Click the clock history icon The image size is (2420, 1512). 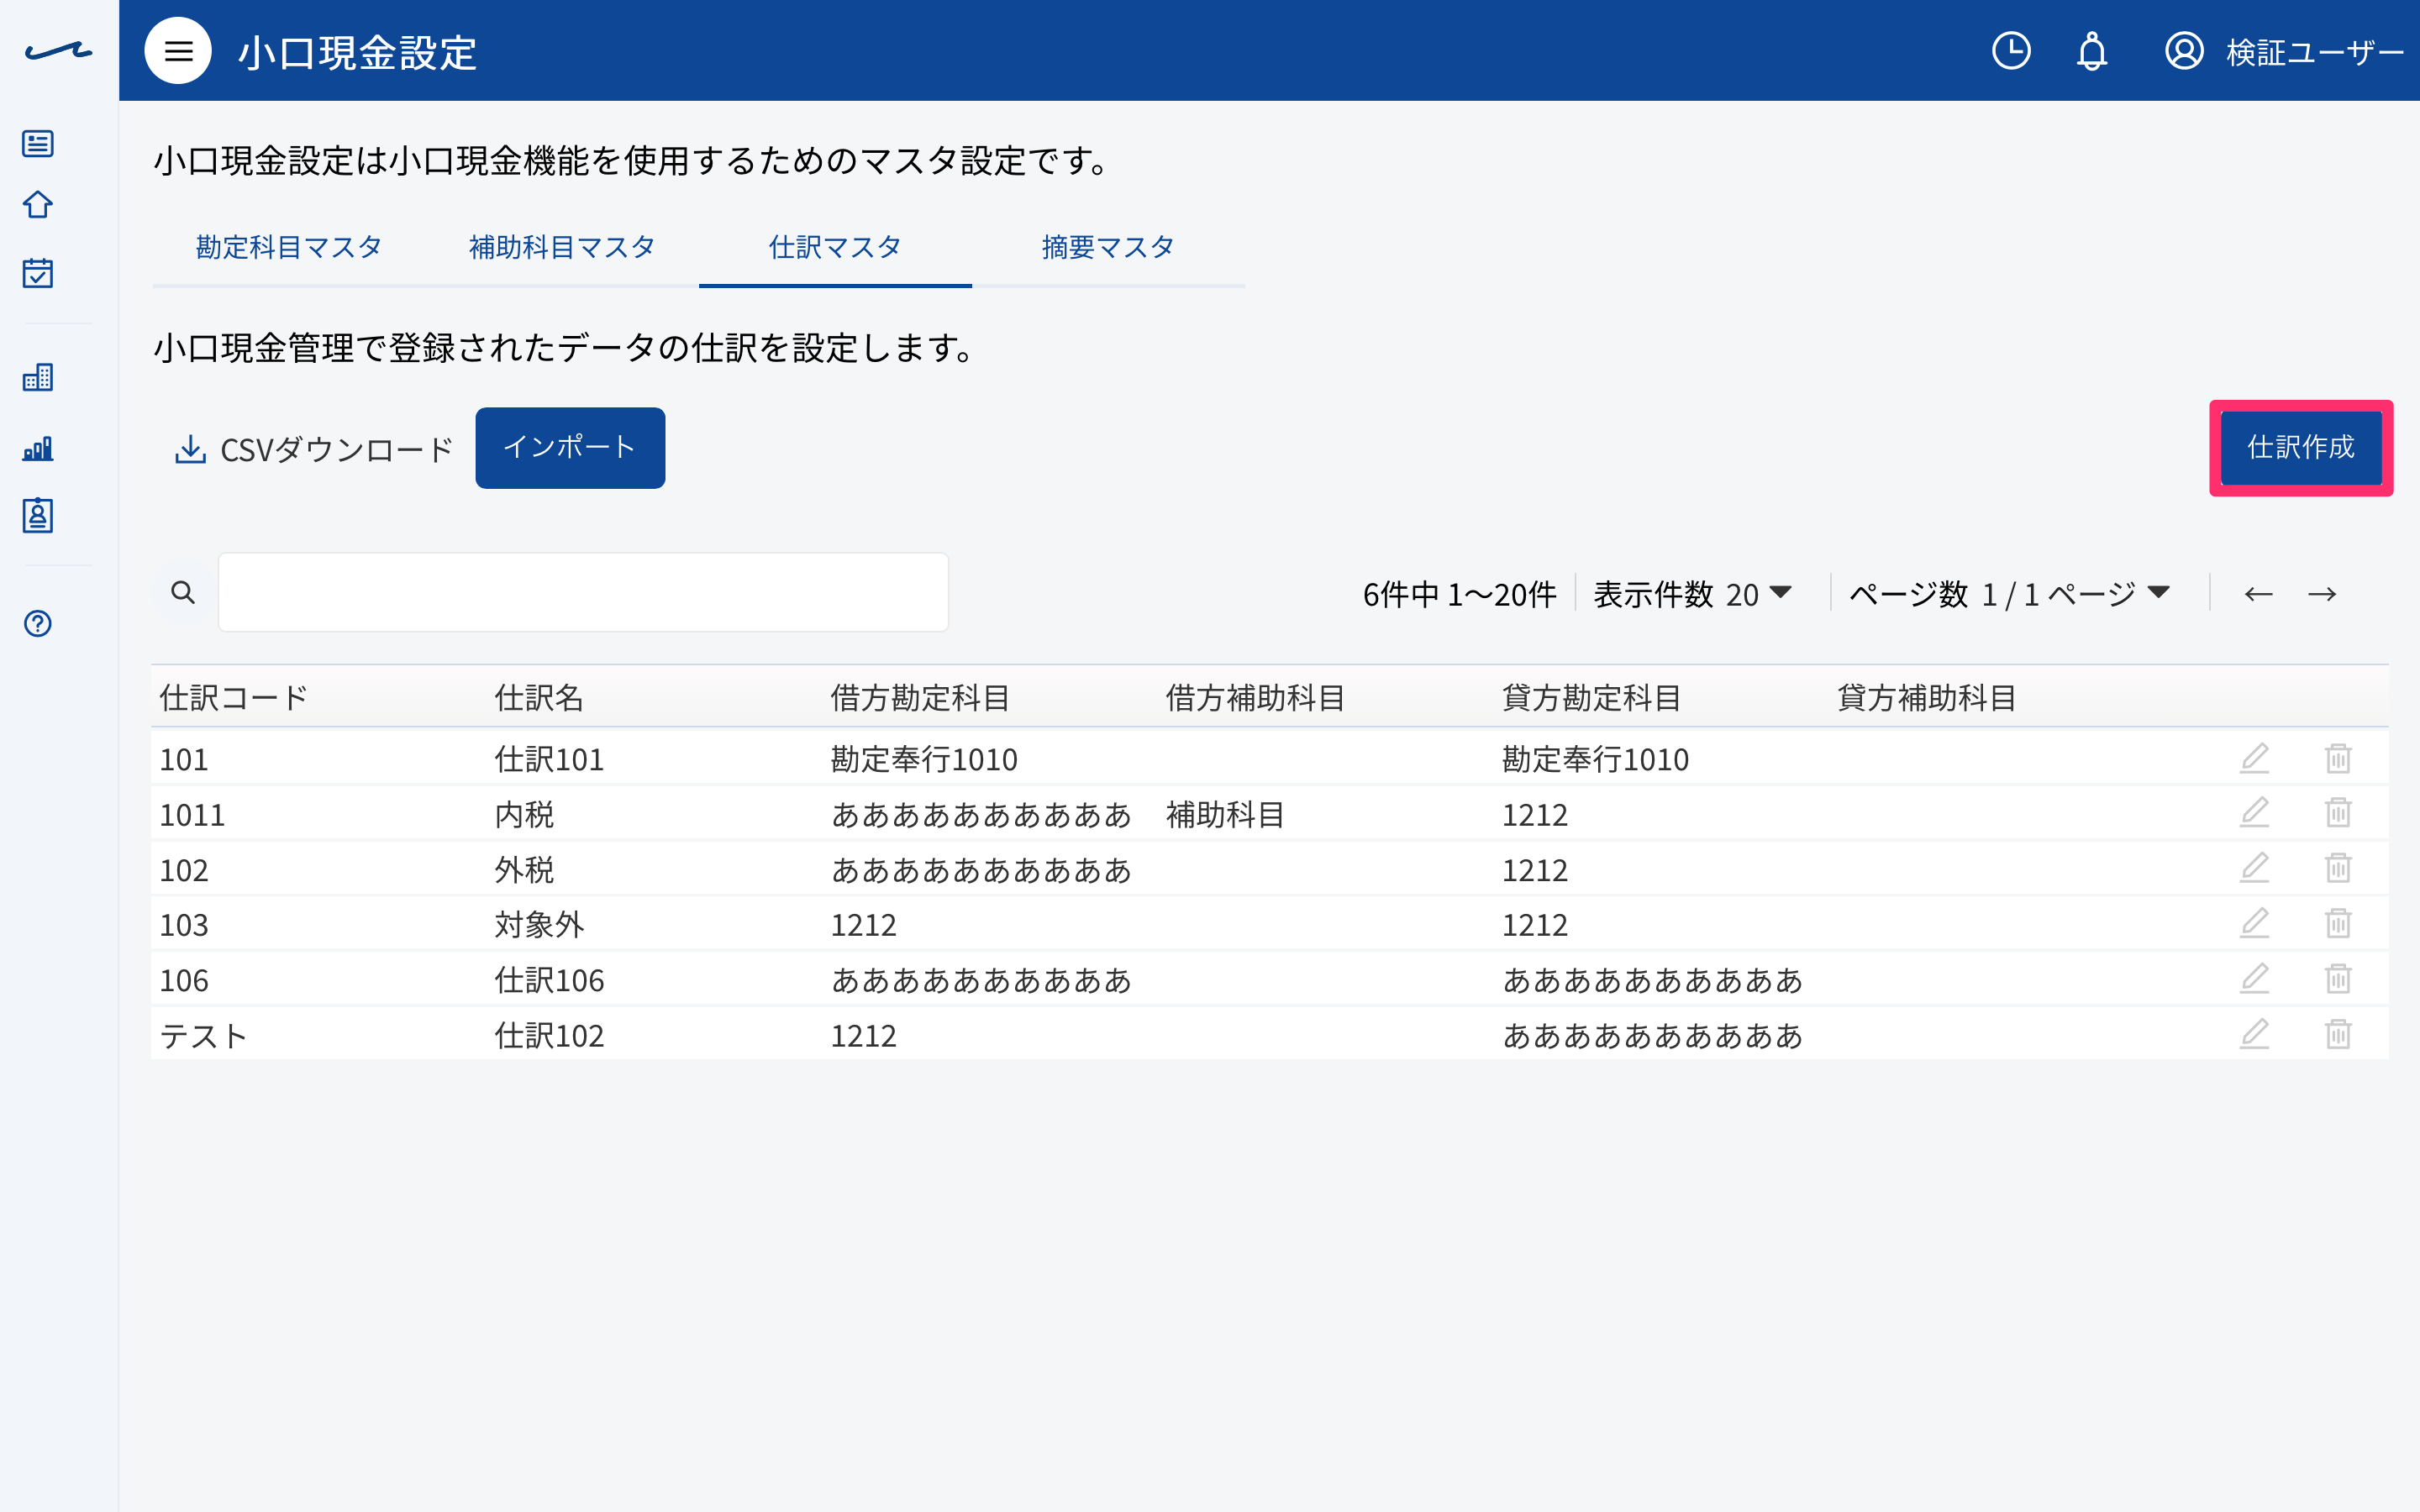[x=2011, y=51]
